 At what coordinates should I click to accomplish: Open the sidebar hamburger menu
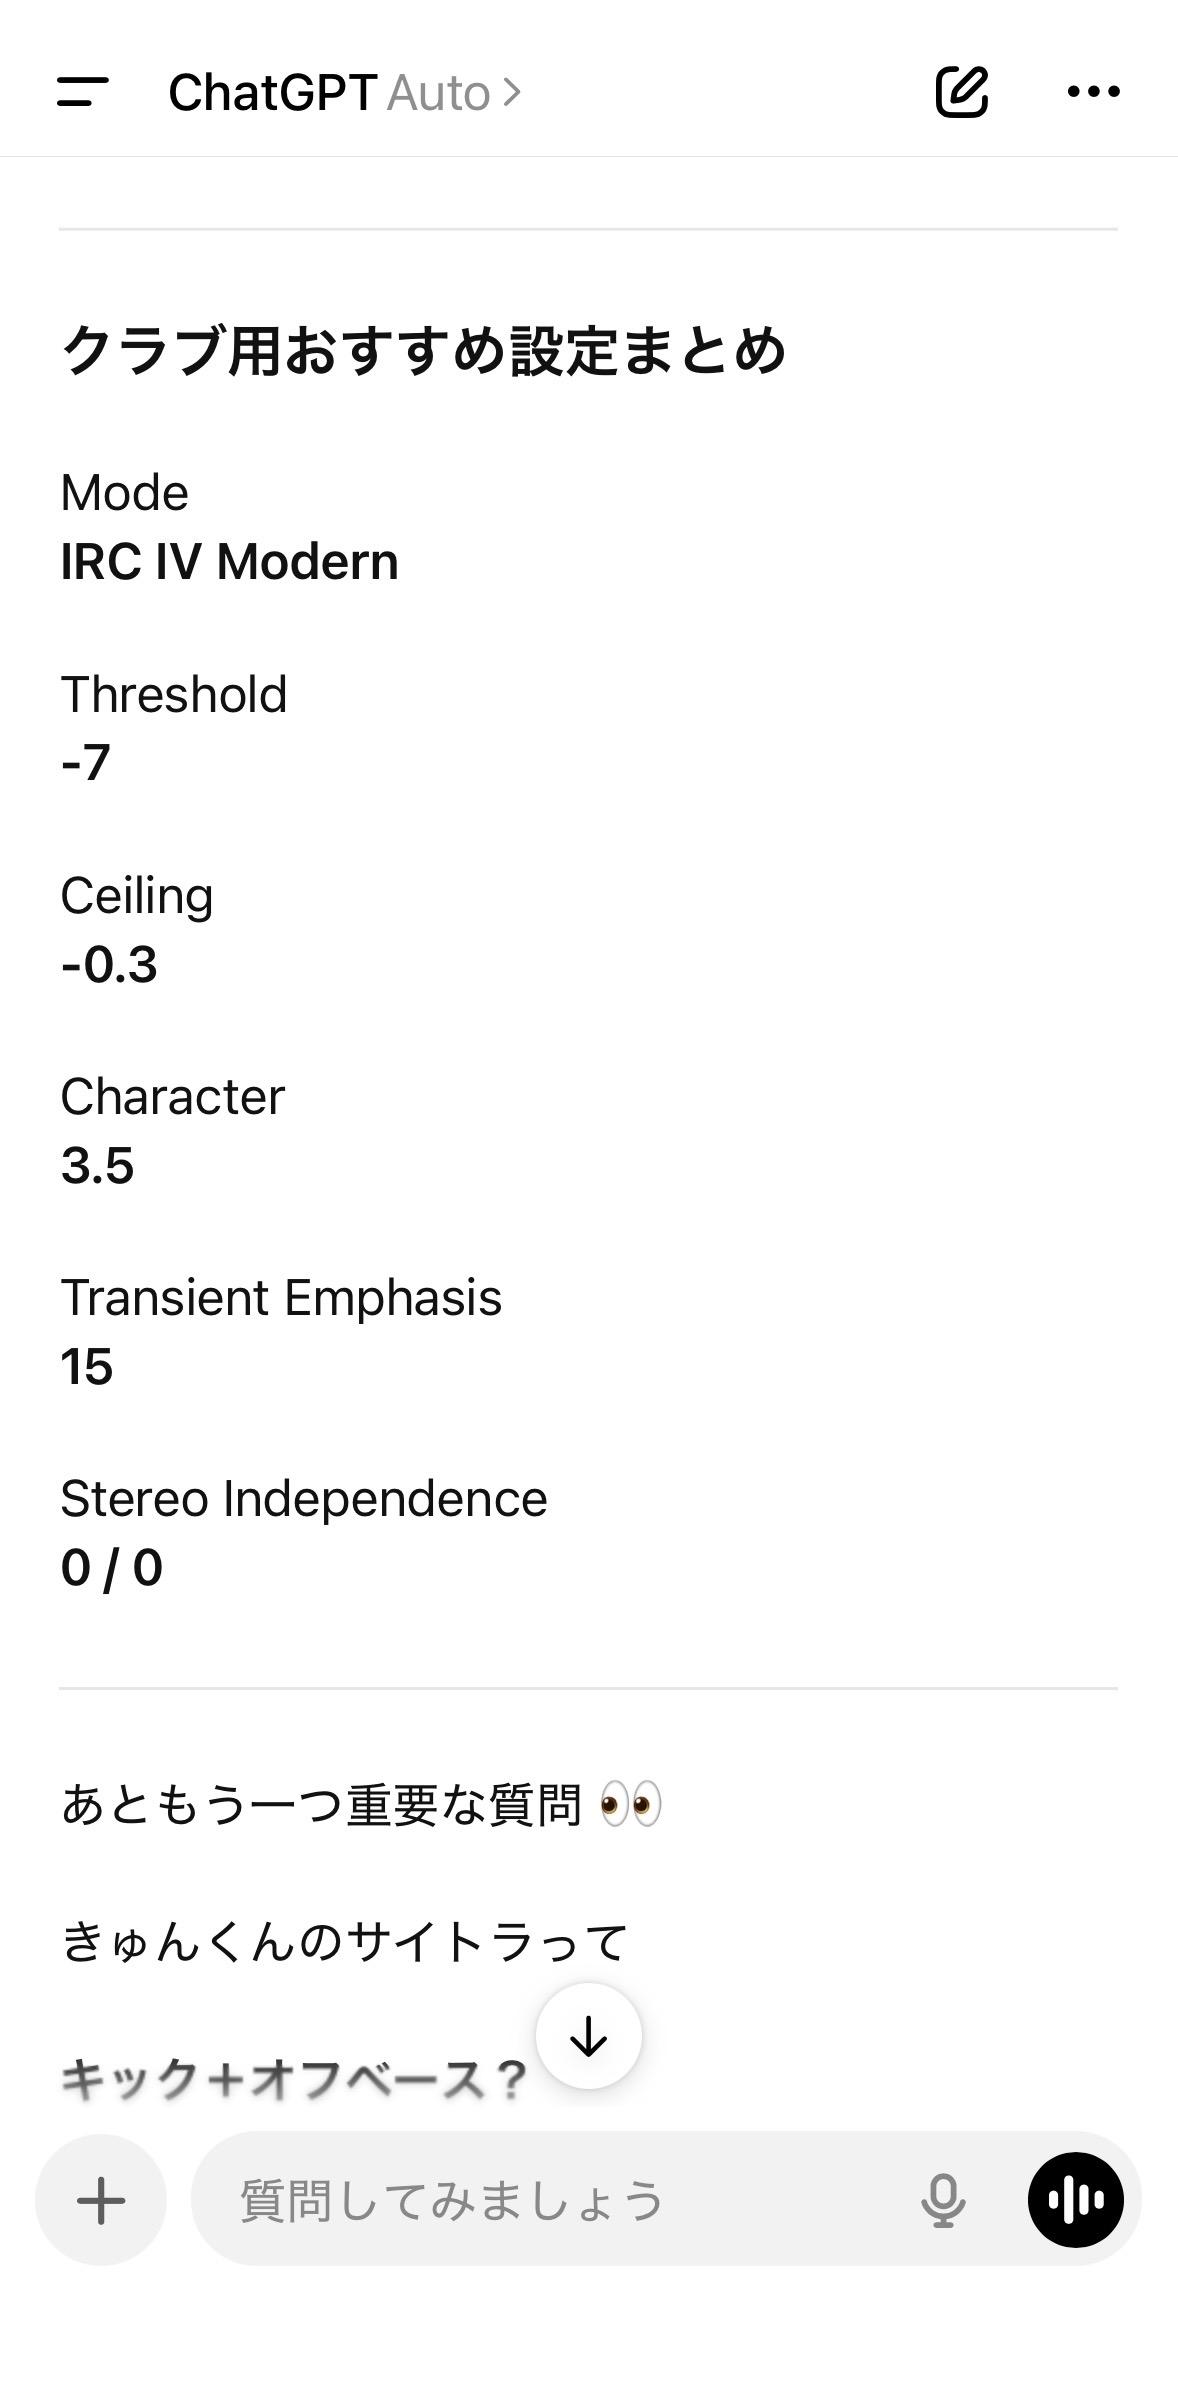click(x=83, y=92)
